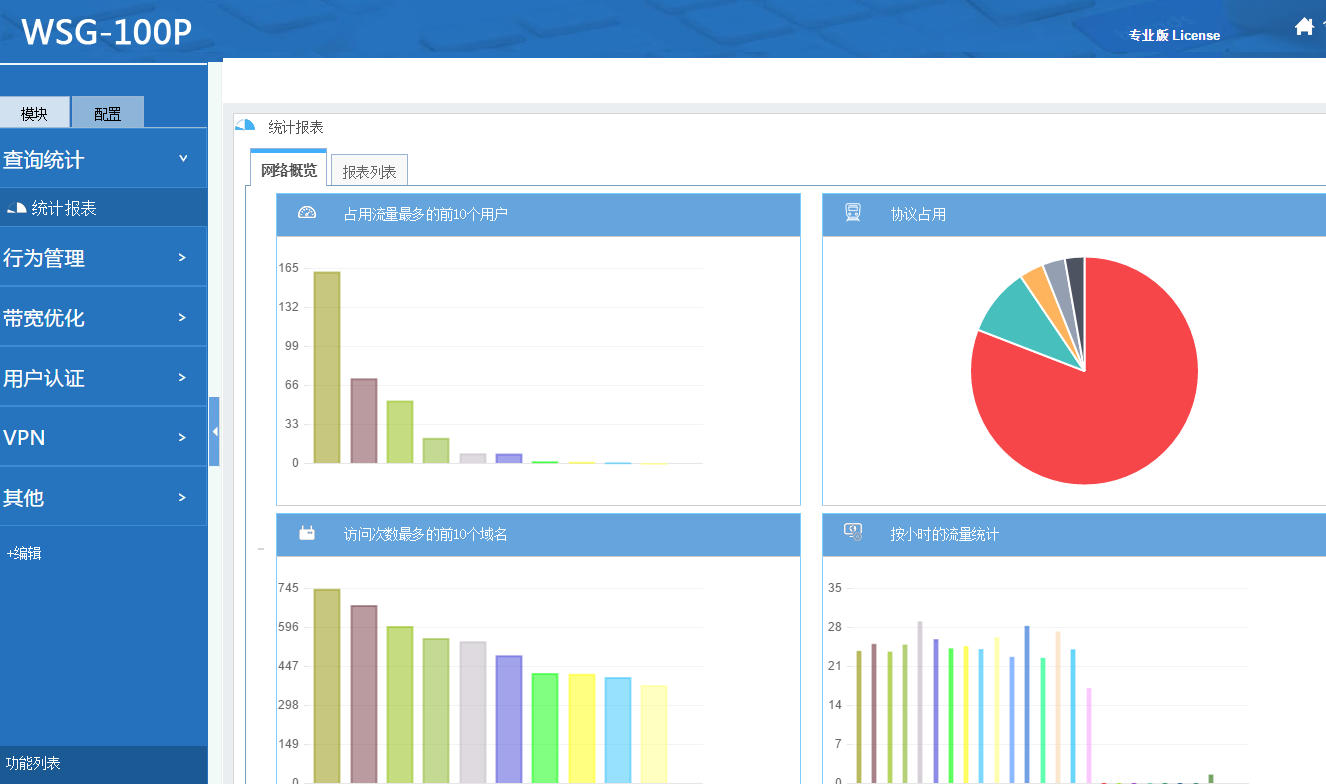This screenshot has height=784, width=1326.
Task: Switch to the 配置 sidebar tab
Action: (x=108, y=114)
